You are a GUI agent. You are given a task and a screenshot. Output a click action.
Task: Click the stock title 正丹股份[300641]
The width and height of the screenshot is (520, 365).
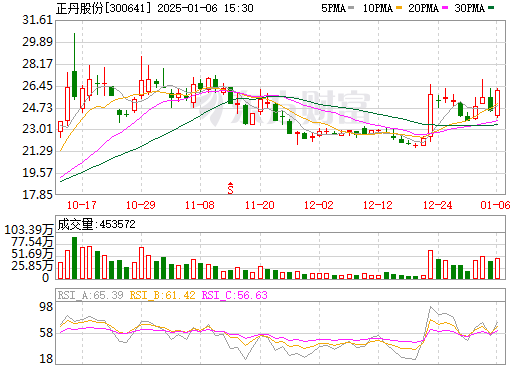coord(104,8)
